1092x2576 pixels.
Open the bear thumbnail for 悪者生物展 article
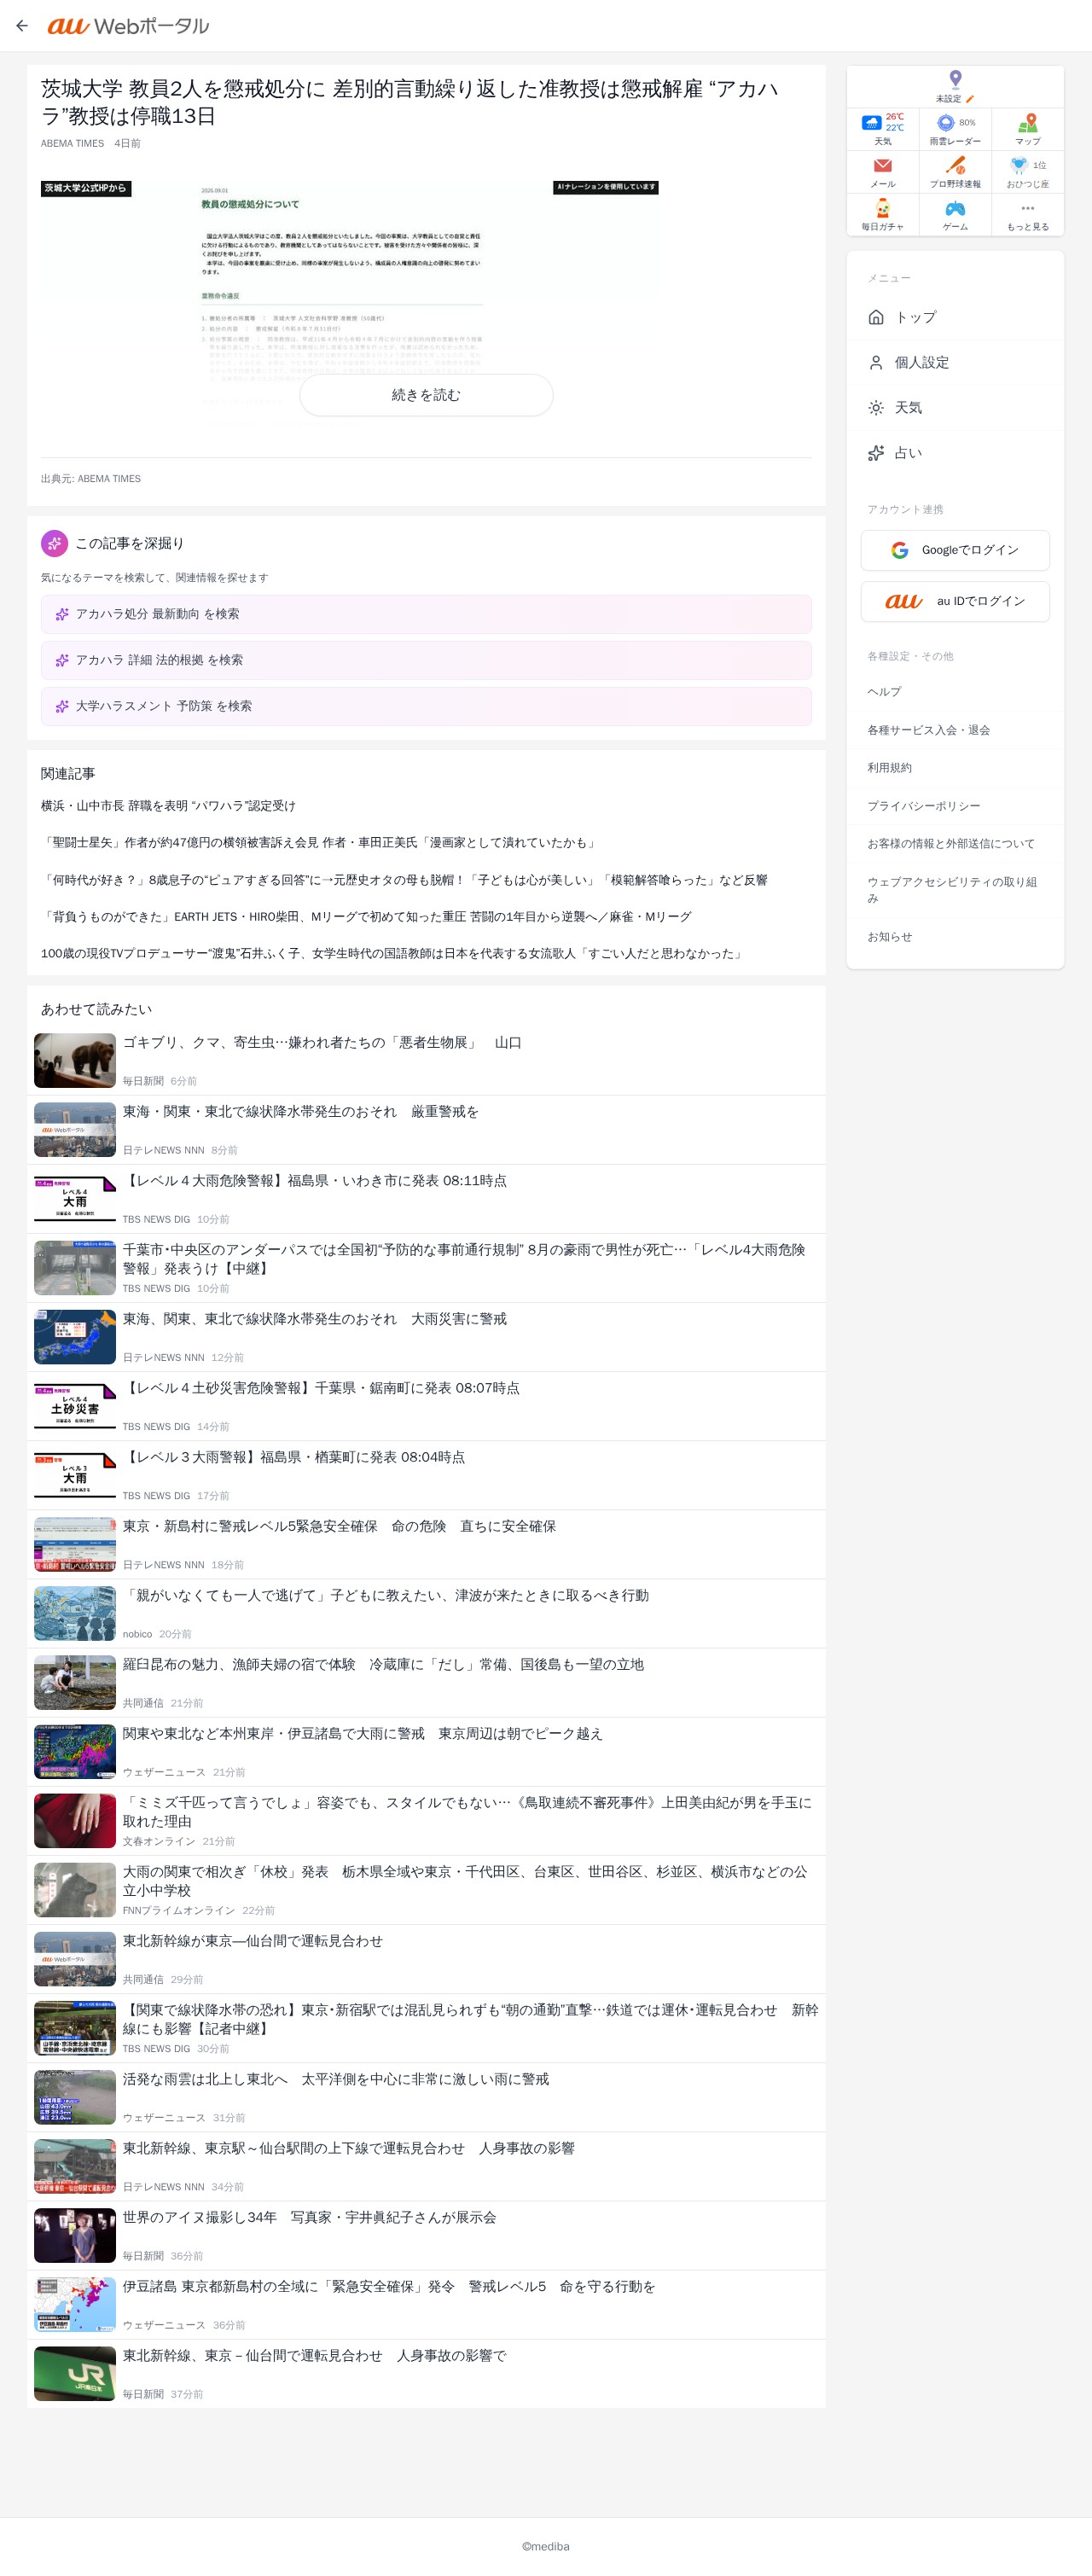pos(75,1060)
